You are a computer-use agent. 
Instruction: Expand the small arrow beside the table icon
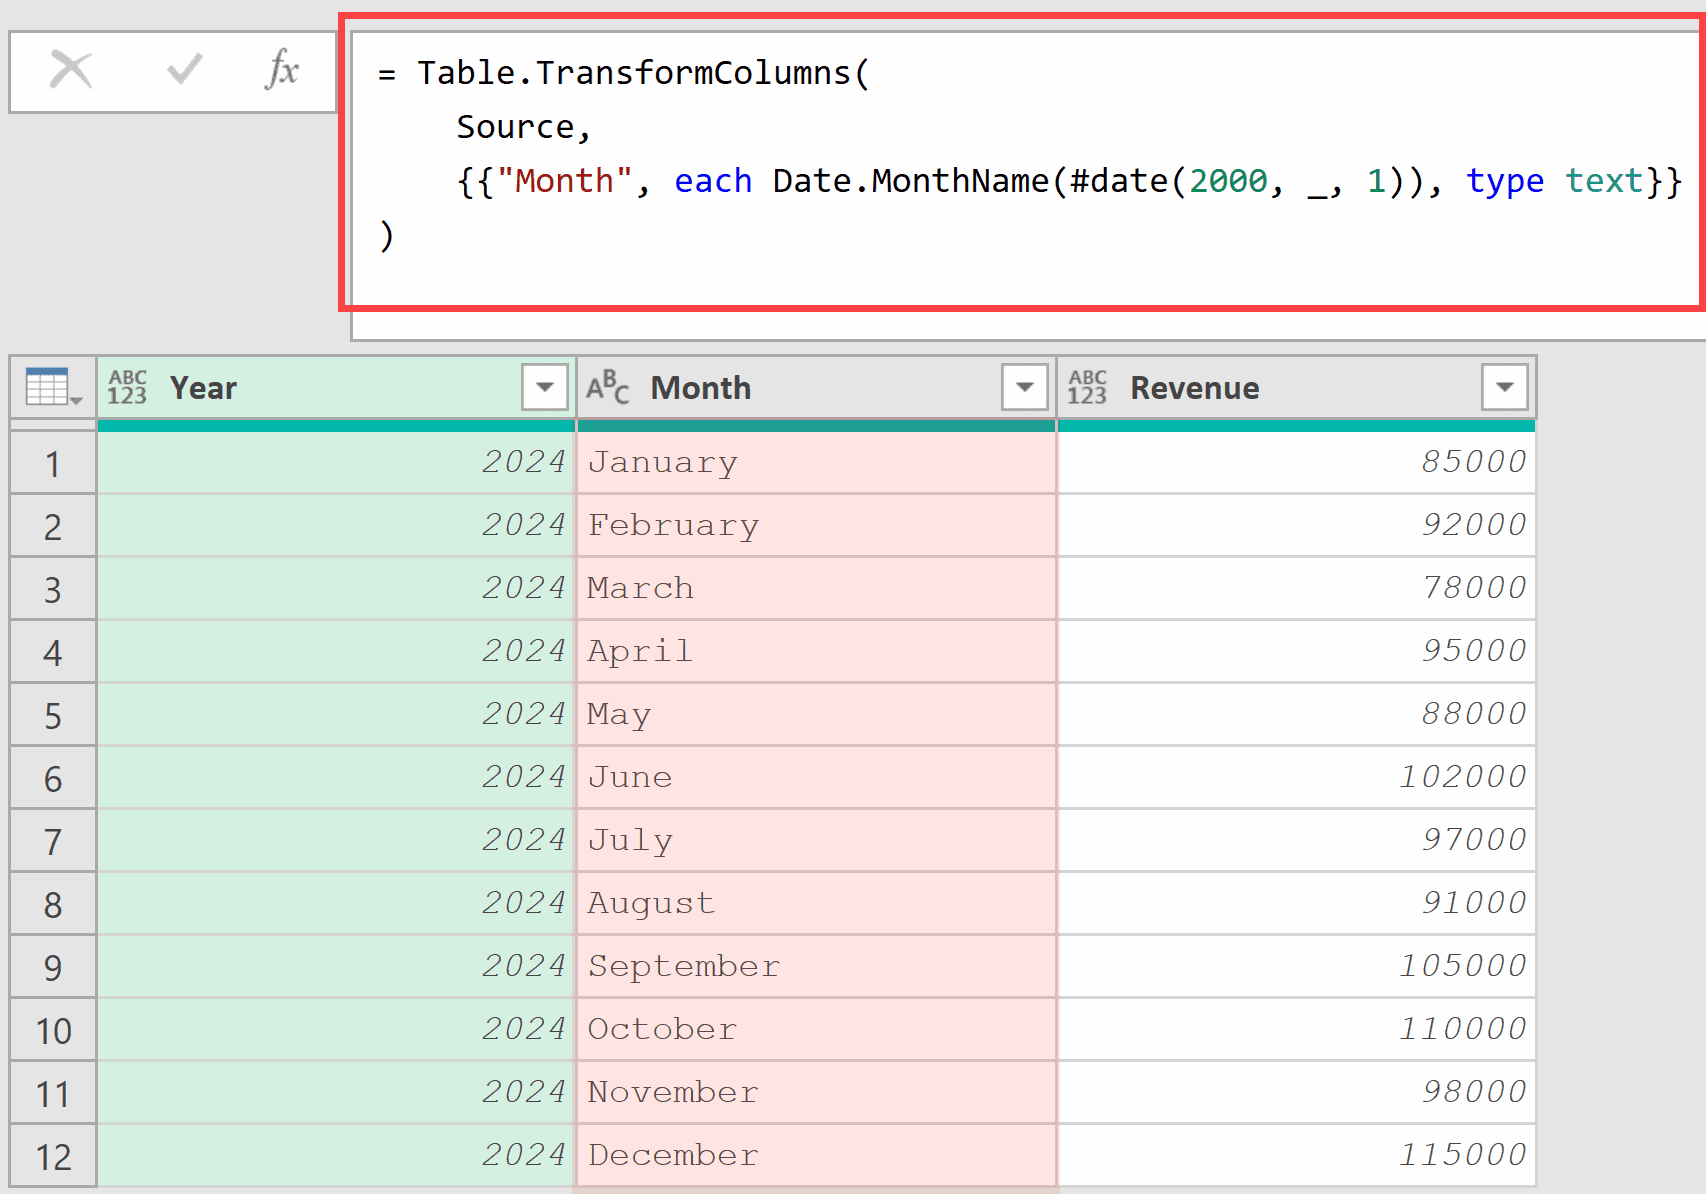coord(78,400)
